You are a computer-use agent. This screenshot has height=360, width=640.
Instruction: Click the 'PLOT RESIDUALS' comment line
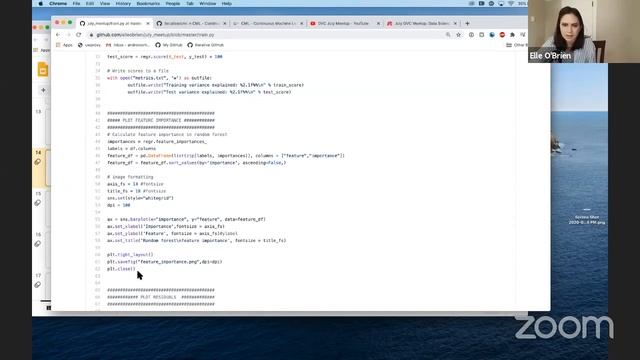point(161,297)
